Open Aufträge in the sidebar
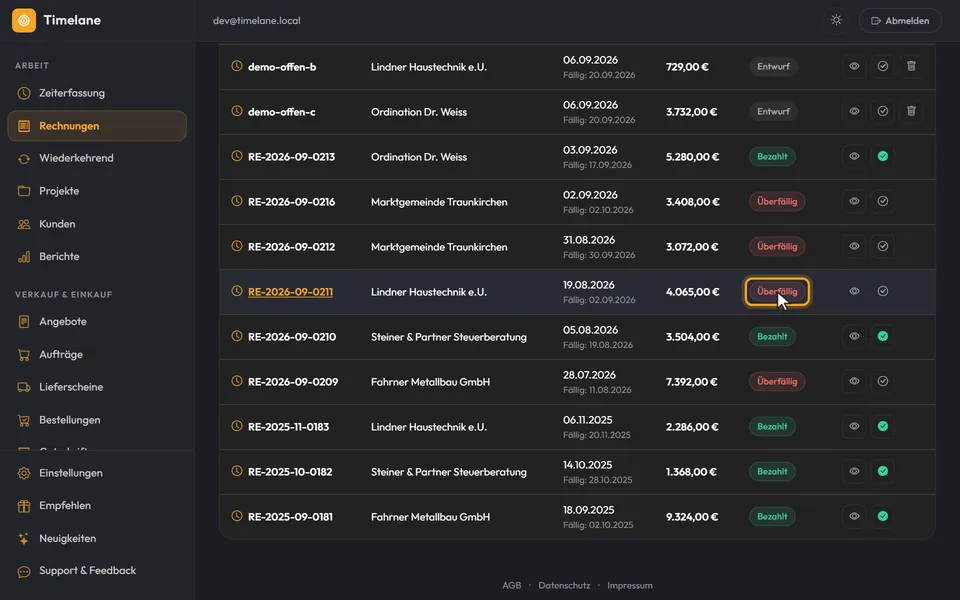 click(x=97, y=354)
